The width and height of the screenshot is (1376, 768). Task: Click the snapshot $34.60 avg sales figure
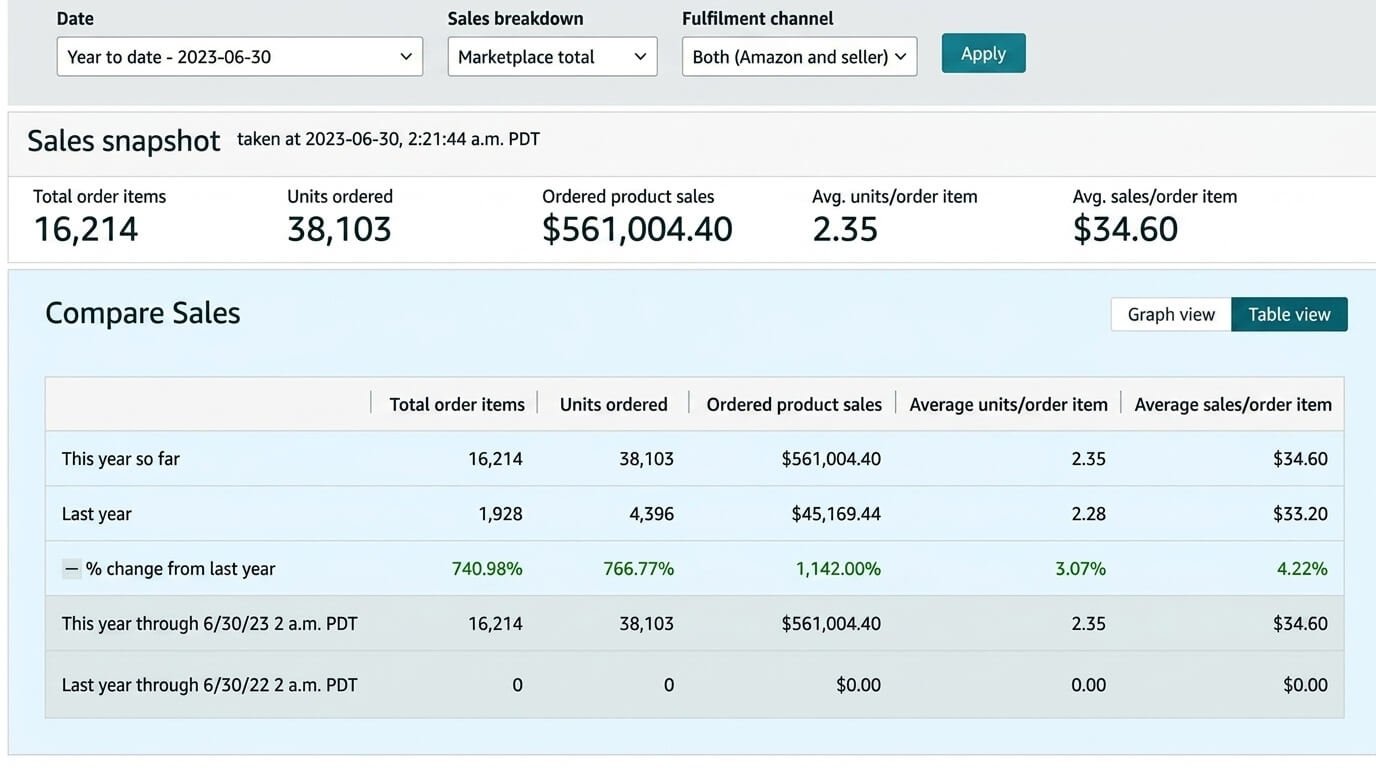coord(1125,229)
